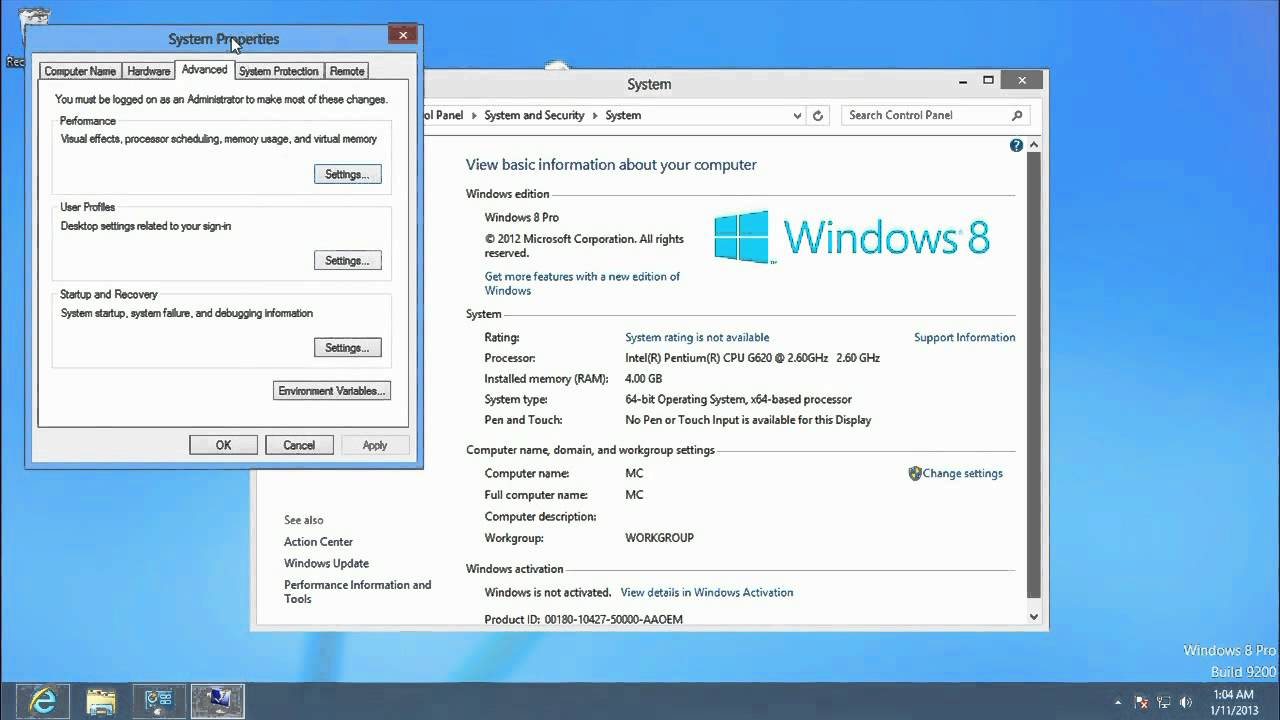Click the Control Panel taskbar icon
The height and width of the screenshot is (720, 1280).
[159, 700]
